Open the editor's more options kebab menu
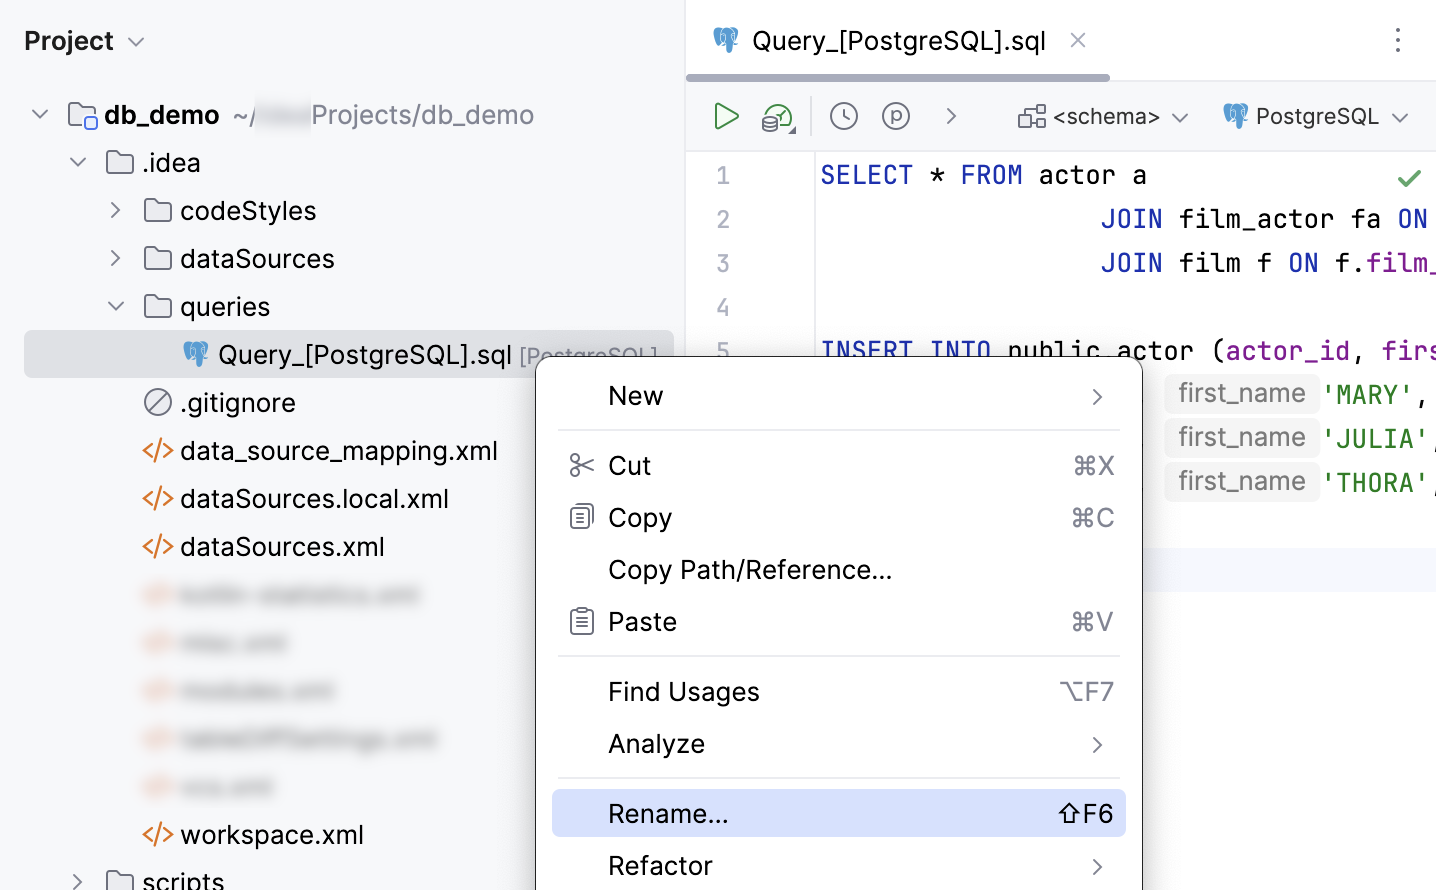Screen dimensions: 1436x890 point(1397,40)
